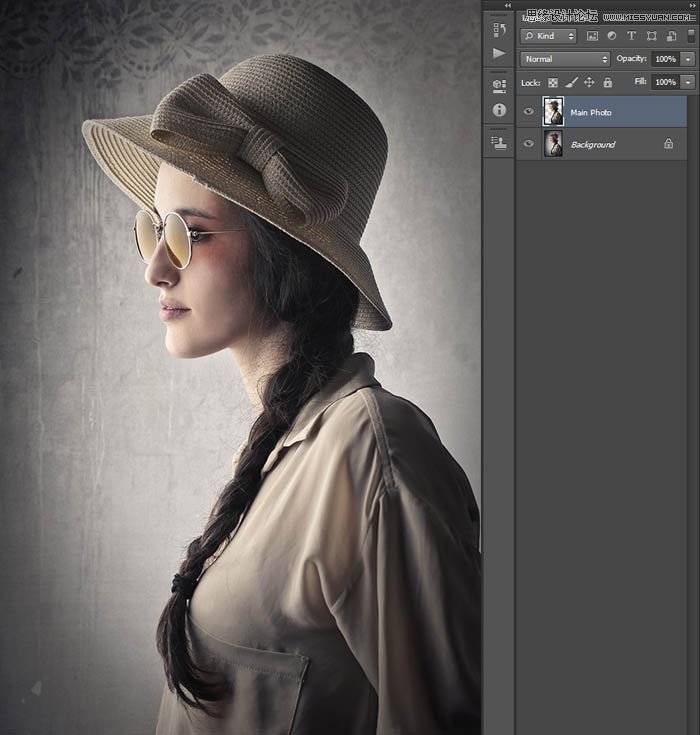700x735 pixels.
Task: Open the Clone Source panel icon
Action: coord(499,143)
